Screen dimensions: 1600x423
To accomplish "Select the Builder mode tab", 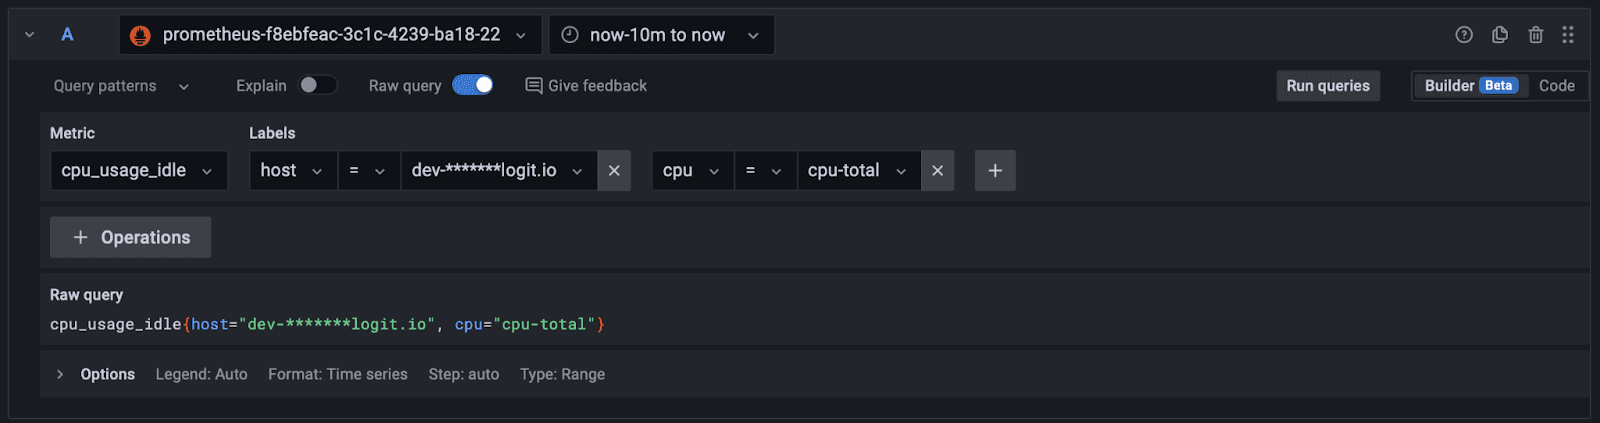I will click(1469, 86).
